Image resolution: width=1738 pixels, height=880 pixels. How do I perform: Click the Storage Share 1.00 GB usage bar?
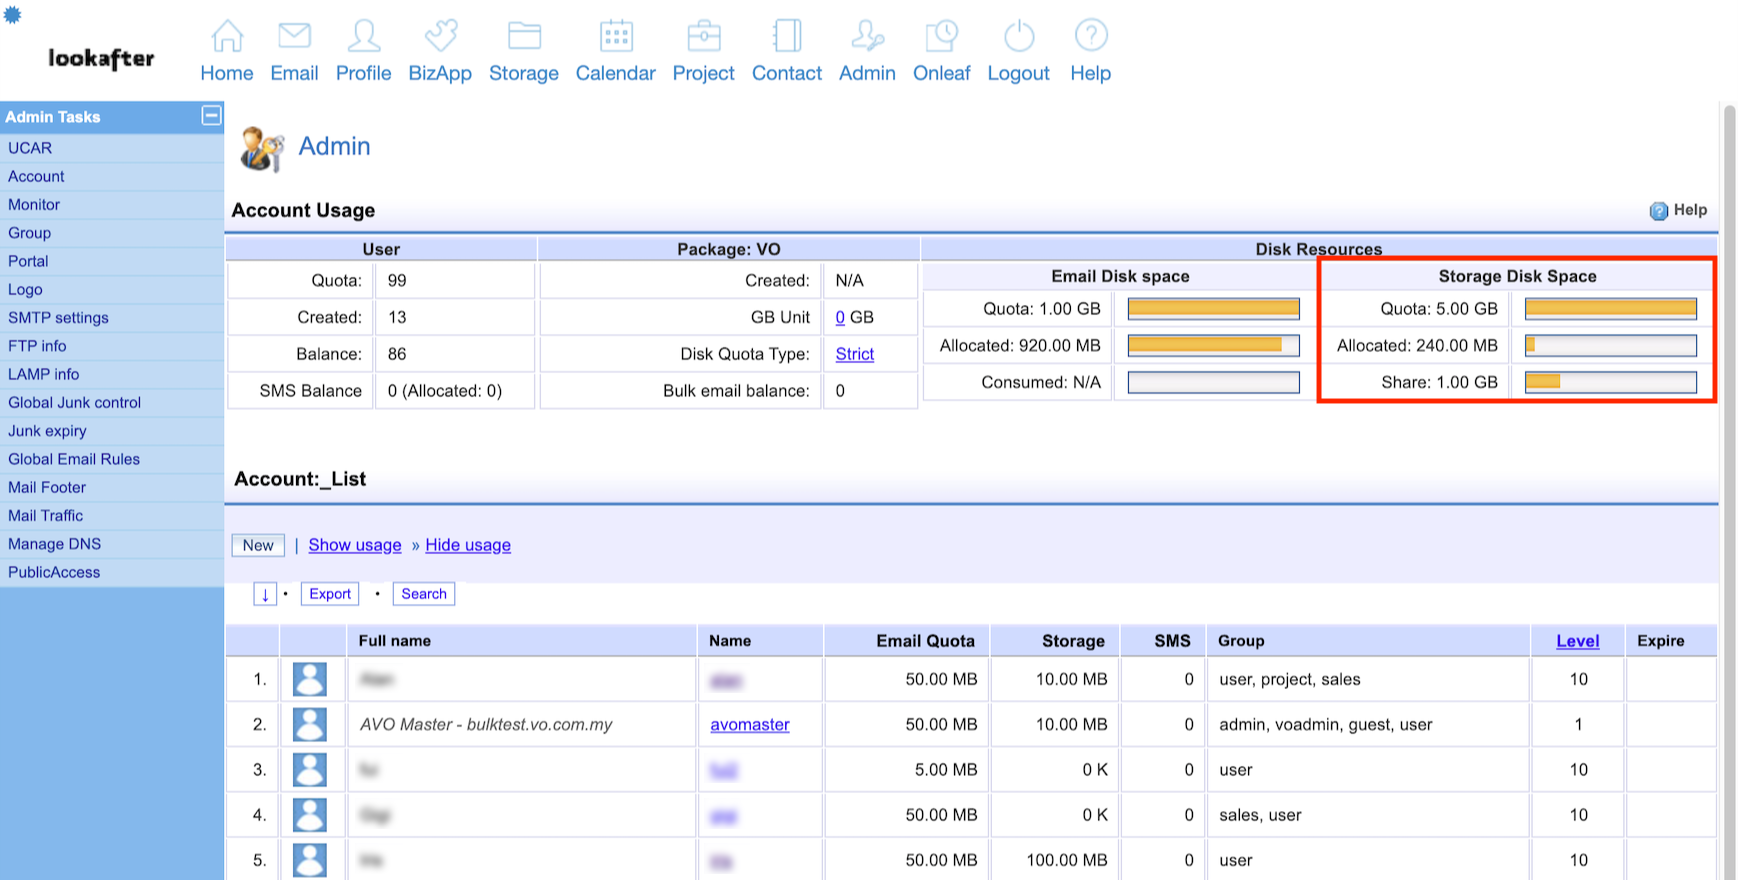click(1610, 382)
